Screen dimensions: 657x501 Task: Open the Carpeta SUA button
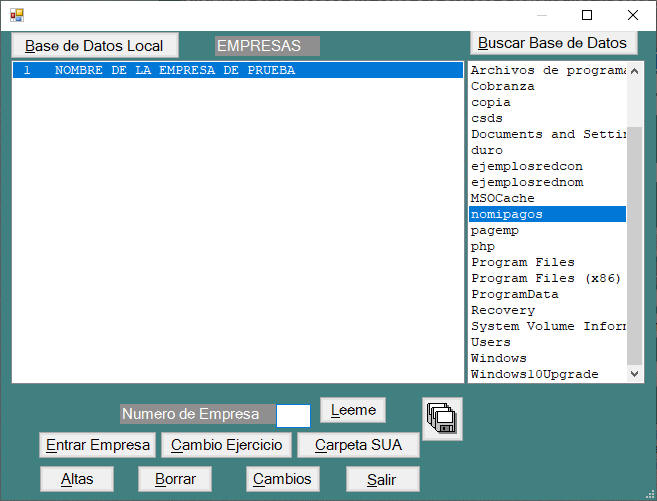coord(358,445)
